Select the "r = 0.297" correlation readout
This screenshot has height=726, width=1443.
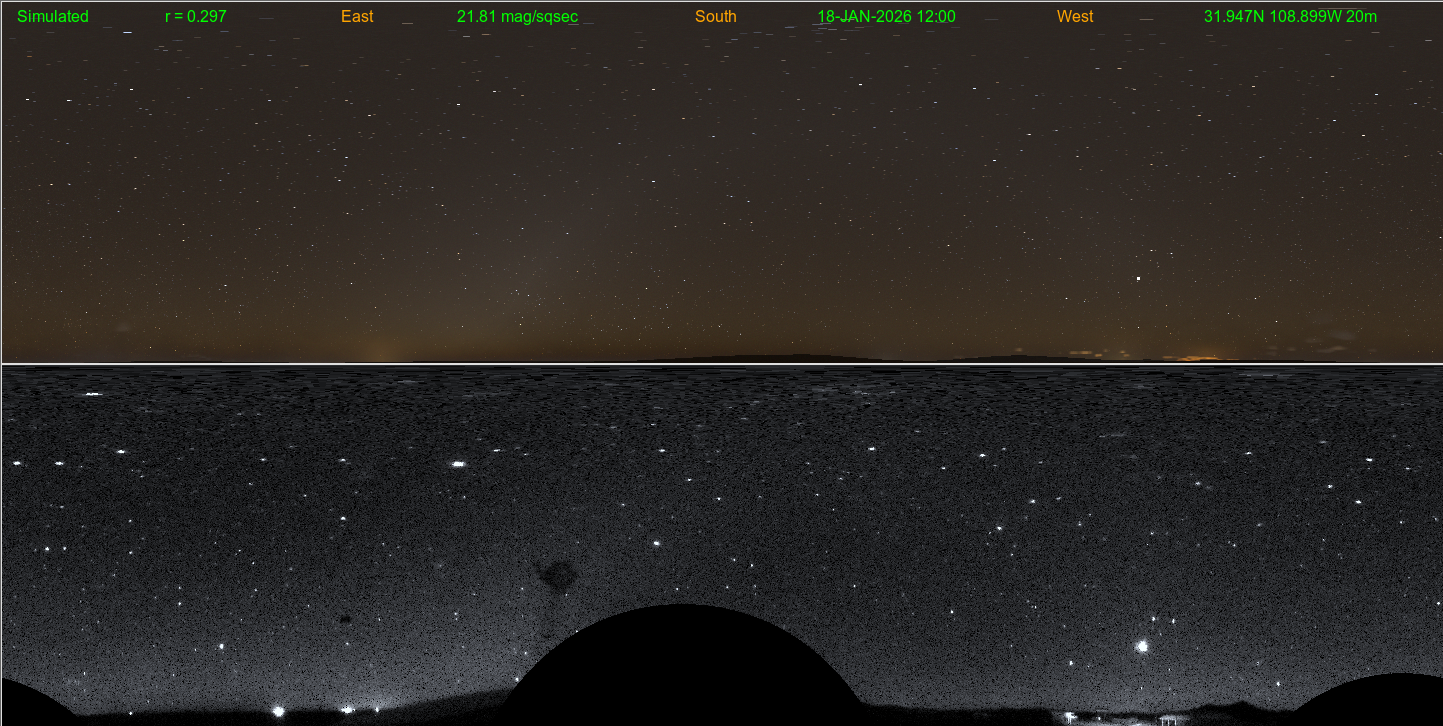coord(195,17)
